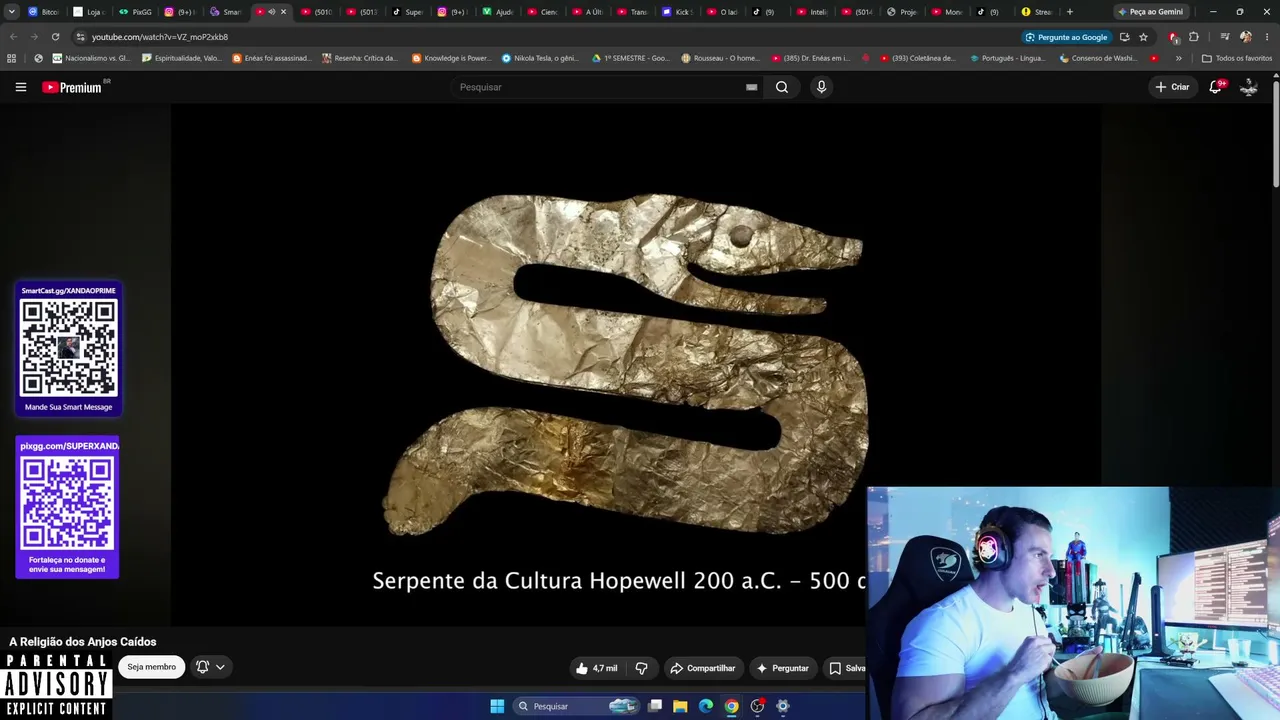Switch to the Ajuda tab
1280x720 pixels.
click(x=497, y=12)
